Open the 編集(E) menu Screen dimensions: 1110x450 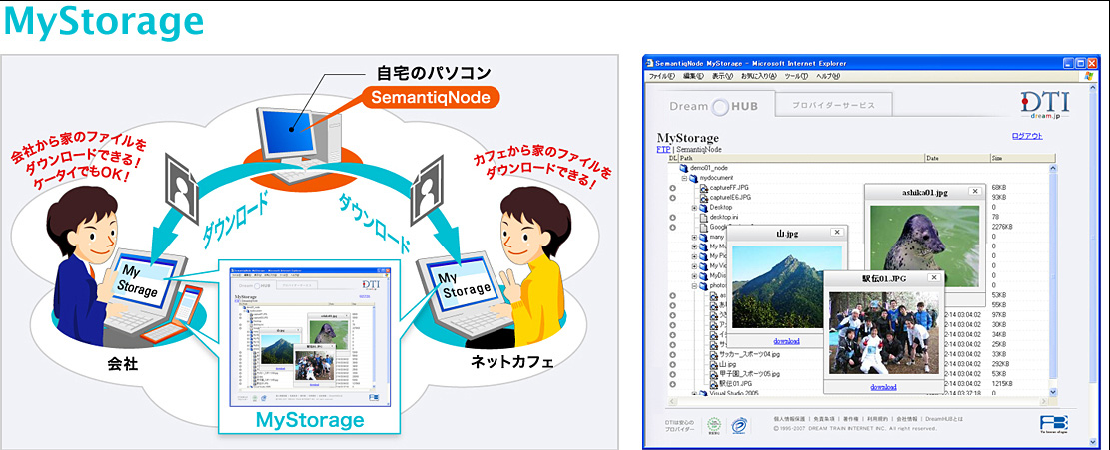tap(694, 76)
